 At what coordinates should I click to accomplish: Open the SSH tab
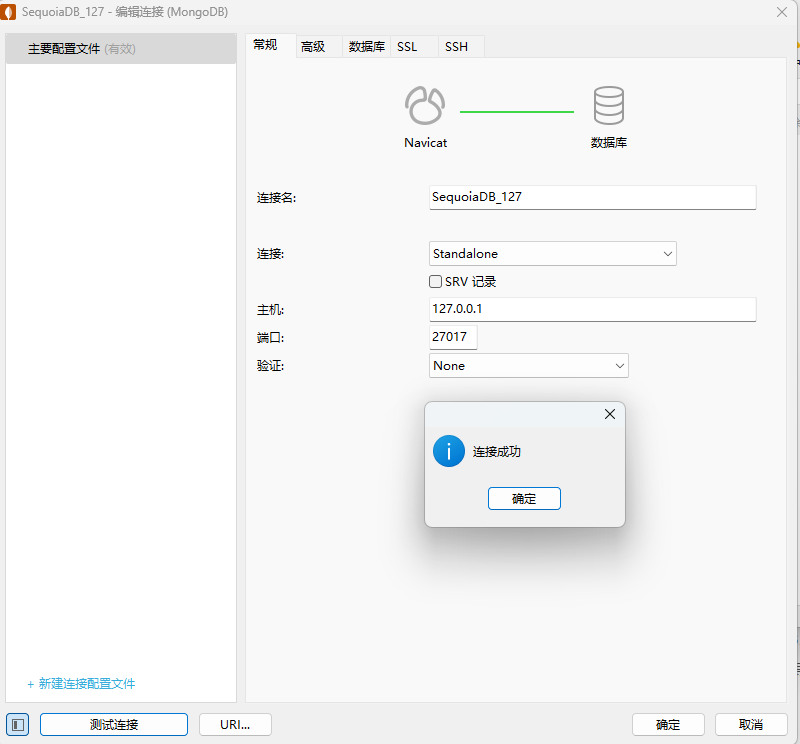(x=456, y=46)
